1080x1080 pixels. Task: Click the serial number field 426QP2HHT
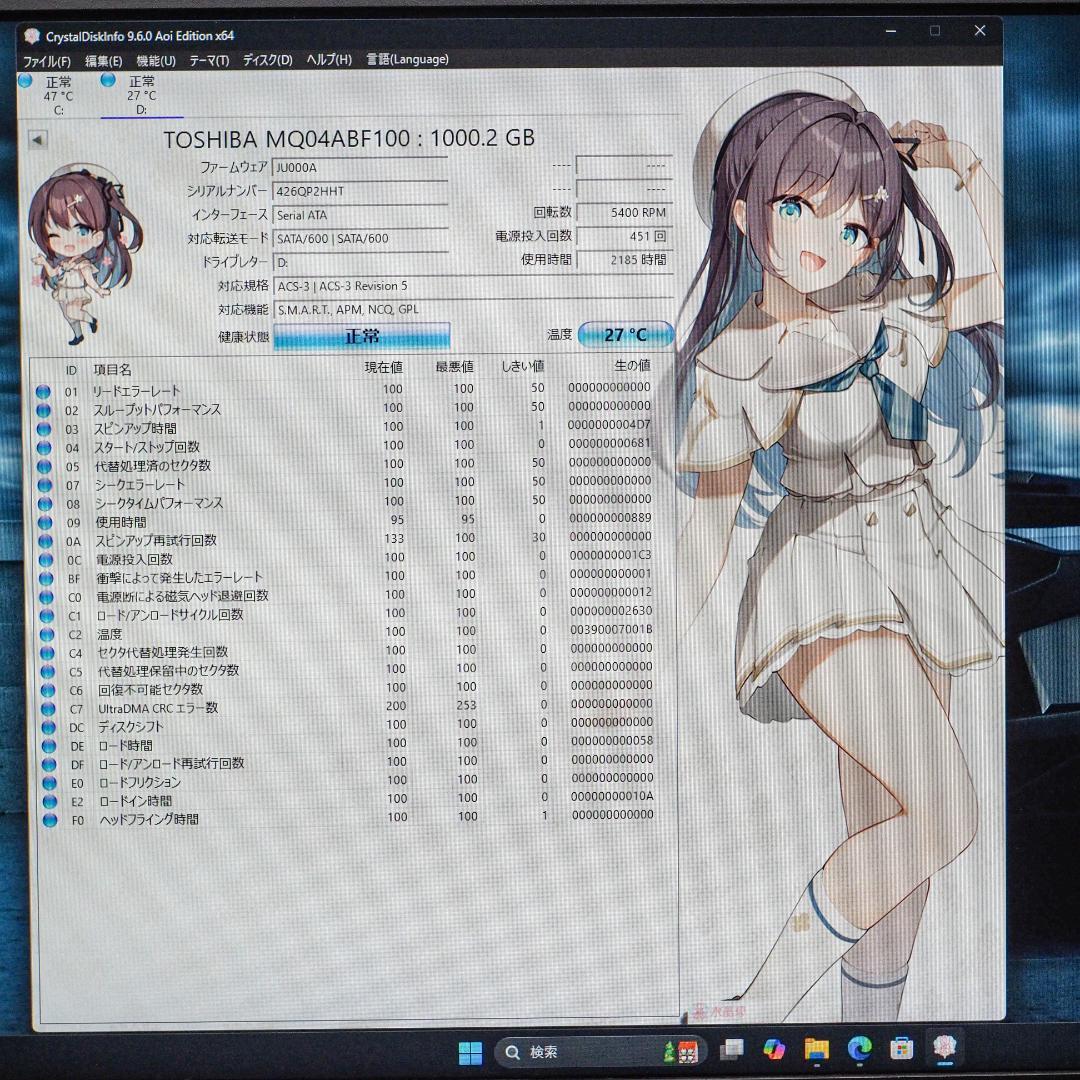pos(360,191)
